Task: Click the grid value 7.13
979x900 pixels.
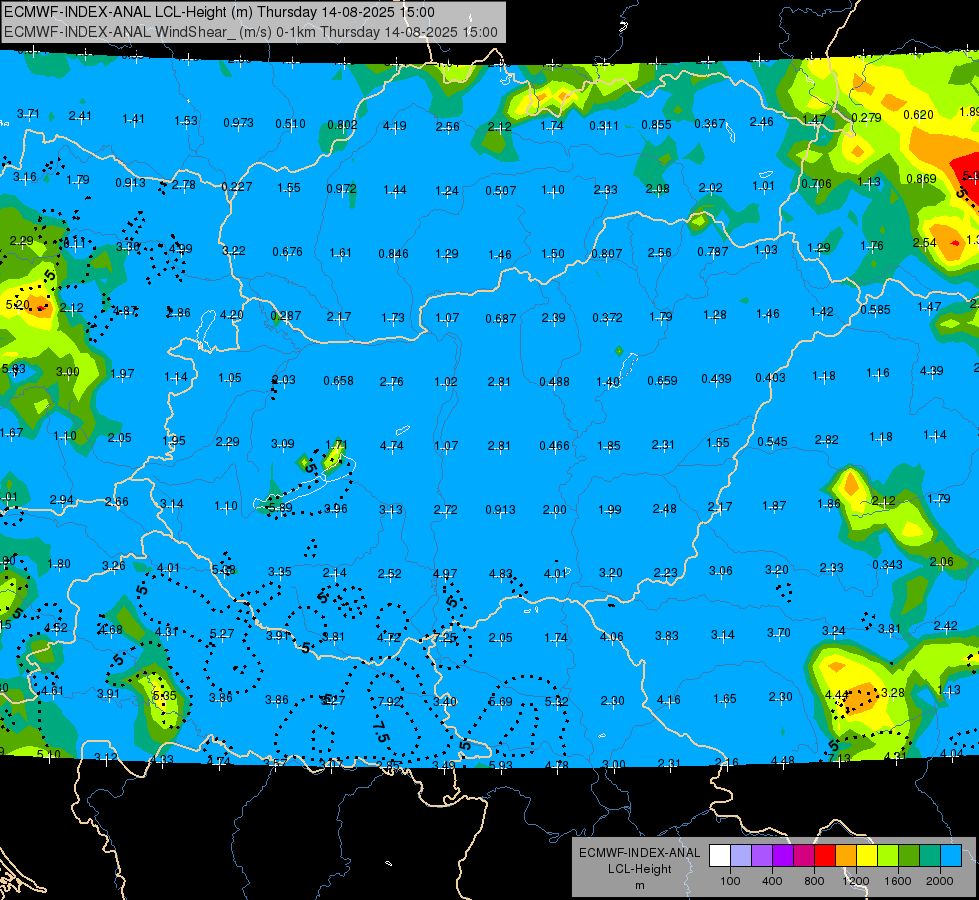Action: (x=839, y=758)
